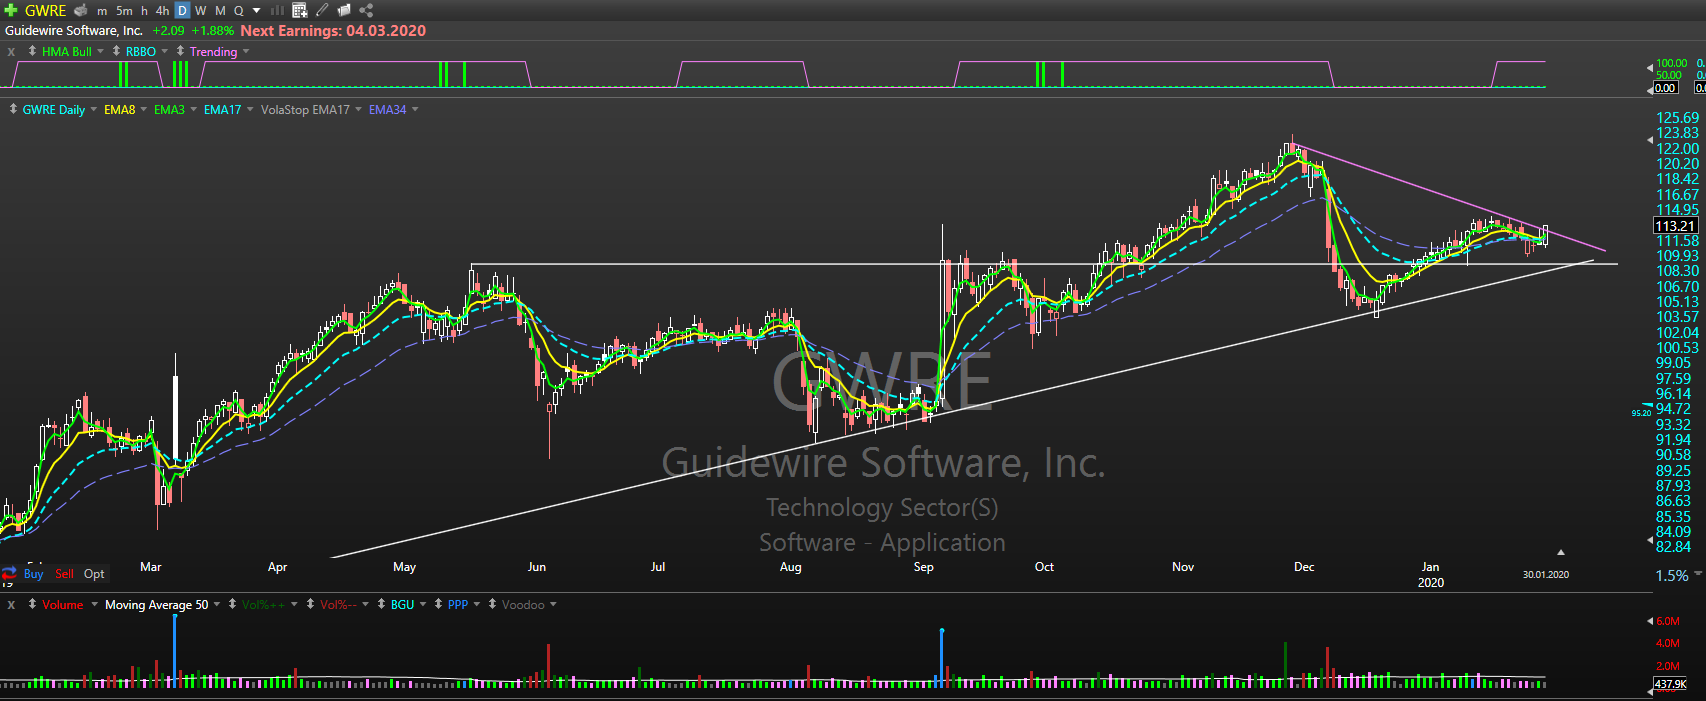Viewport: 1706px width, 701px height.
Task: Click the cash register icon beside GWRE
Action: point(81,10)
